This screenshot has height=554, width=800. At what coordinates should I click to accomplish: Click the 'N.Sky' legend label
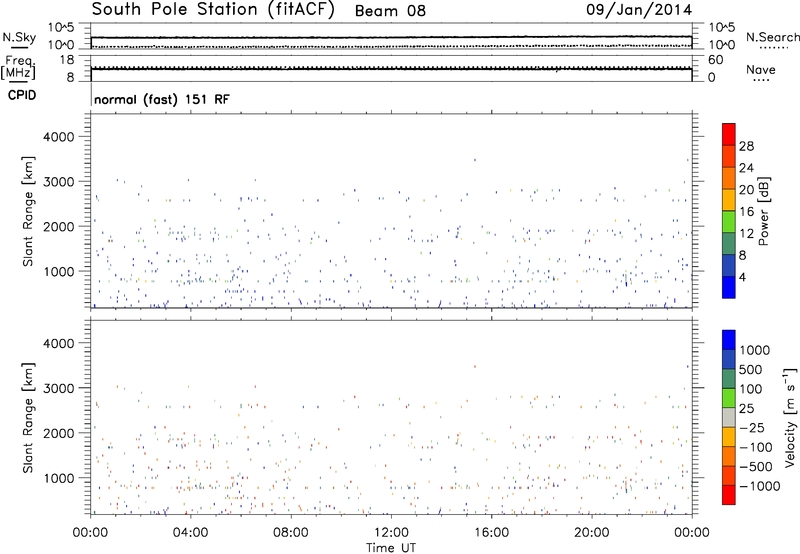19,37
